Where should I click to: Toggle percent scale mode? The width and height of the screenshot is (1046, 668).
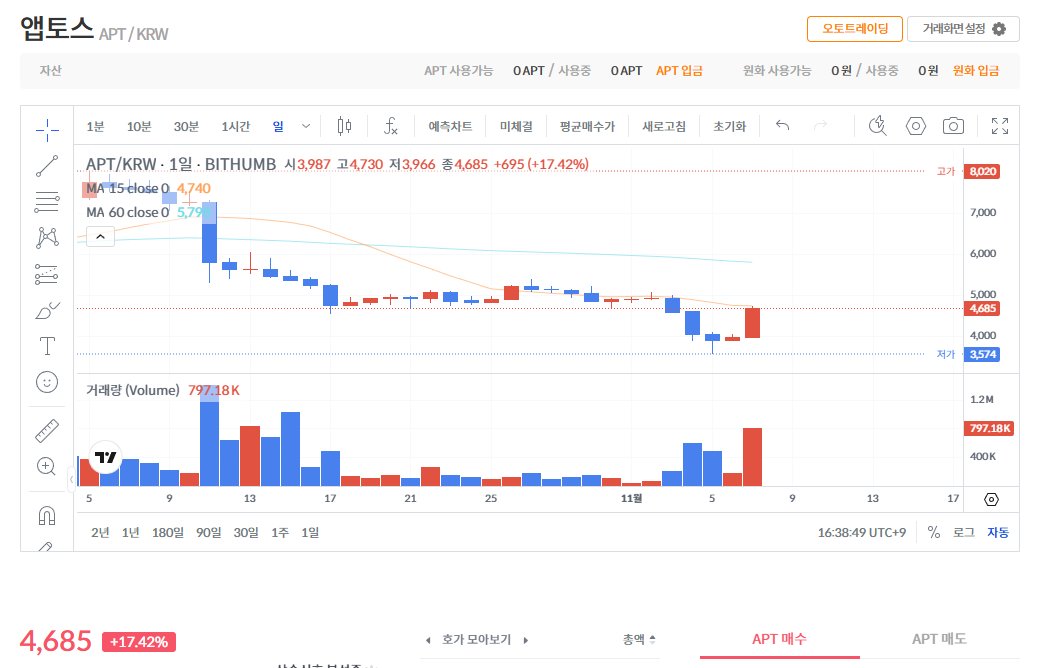[934, 533]
